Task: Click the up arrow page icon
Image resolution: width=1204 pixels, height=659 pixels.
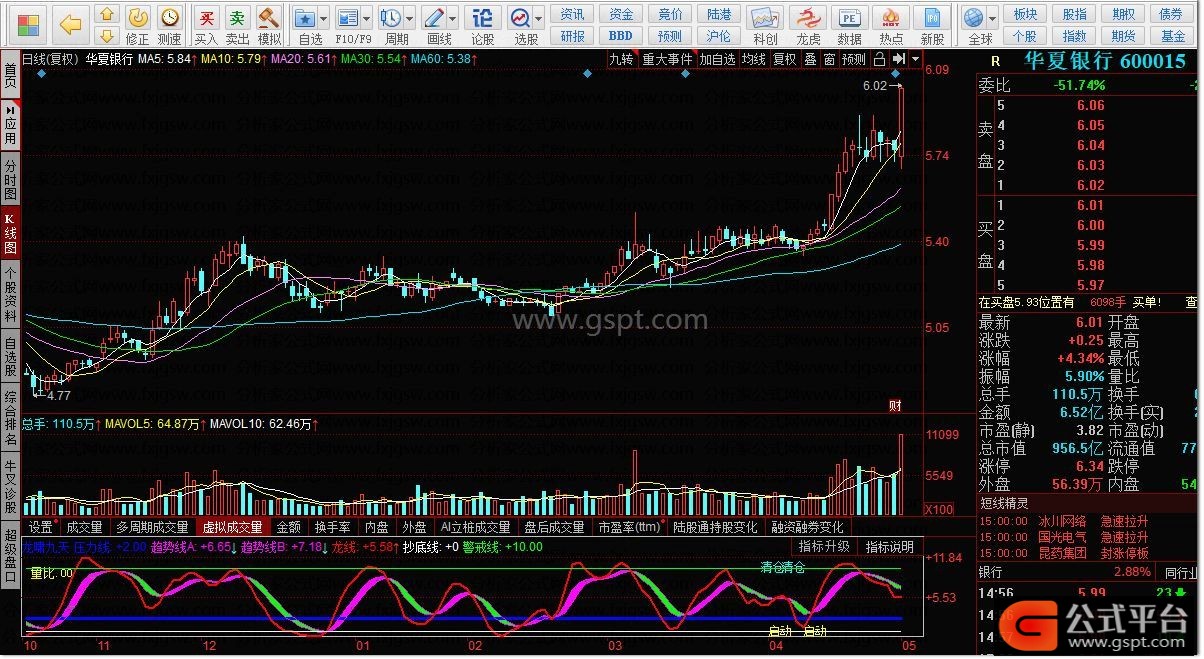Action: (108, 15)
